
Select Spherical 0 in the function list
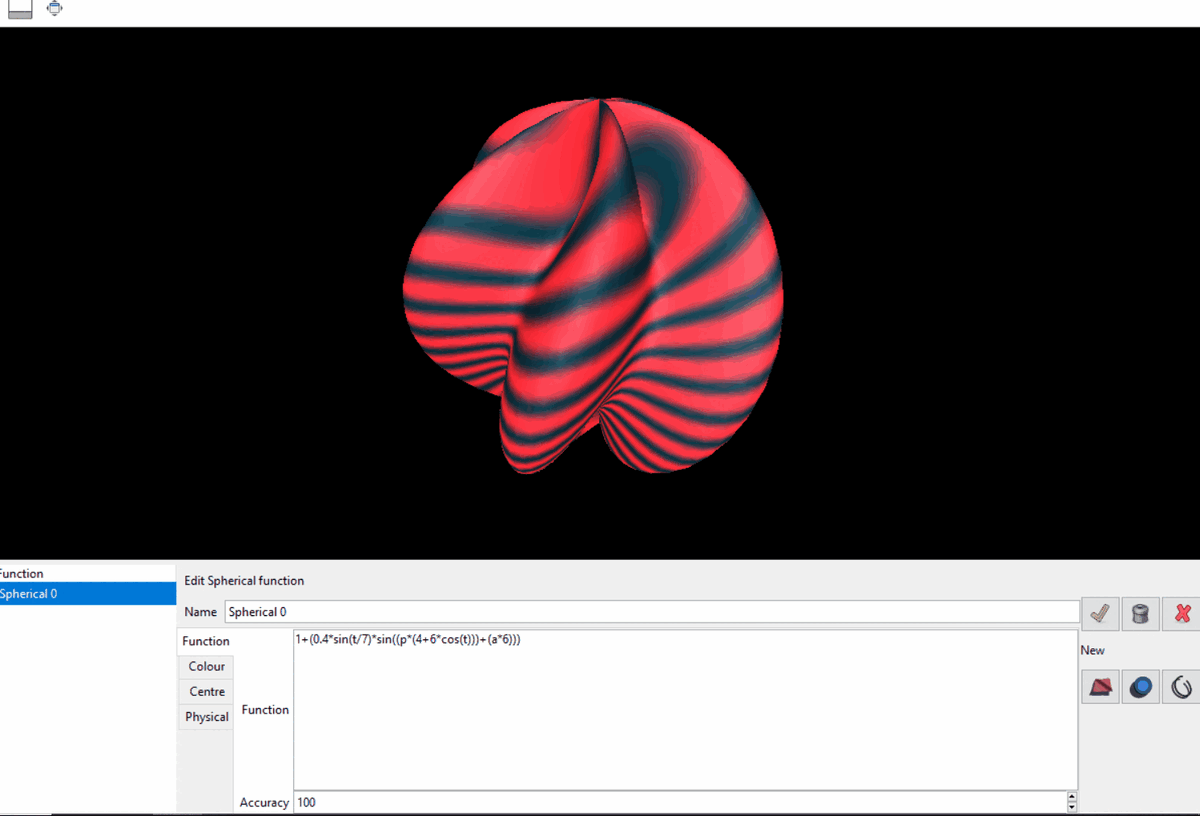[x=88, y=594]
